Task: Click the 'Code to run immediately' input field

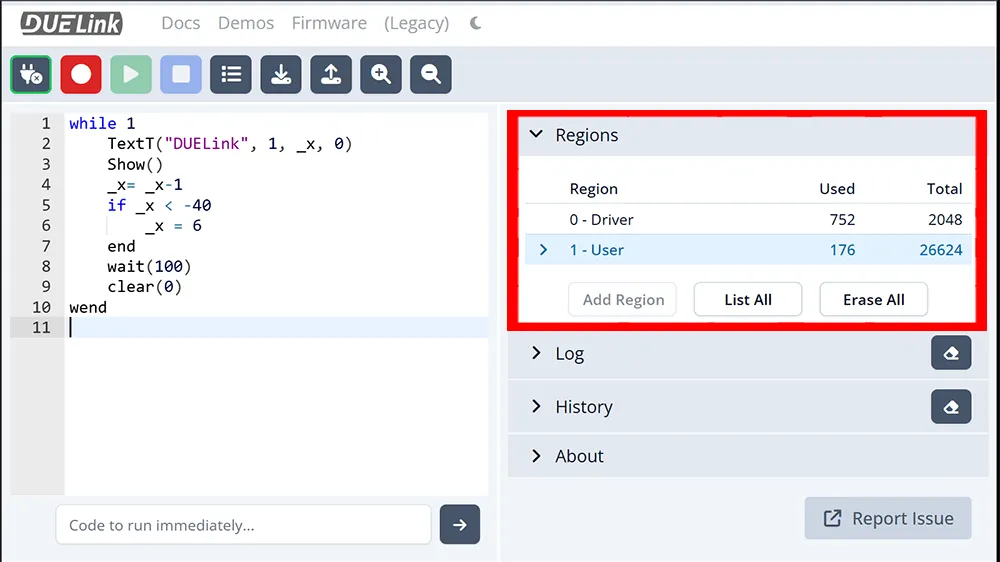Action: click(x=243, y=525)
